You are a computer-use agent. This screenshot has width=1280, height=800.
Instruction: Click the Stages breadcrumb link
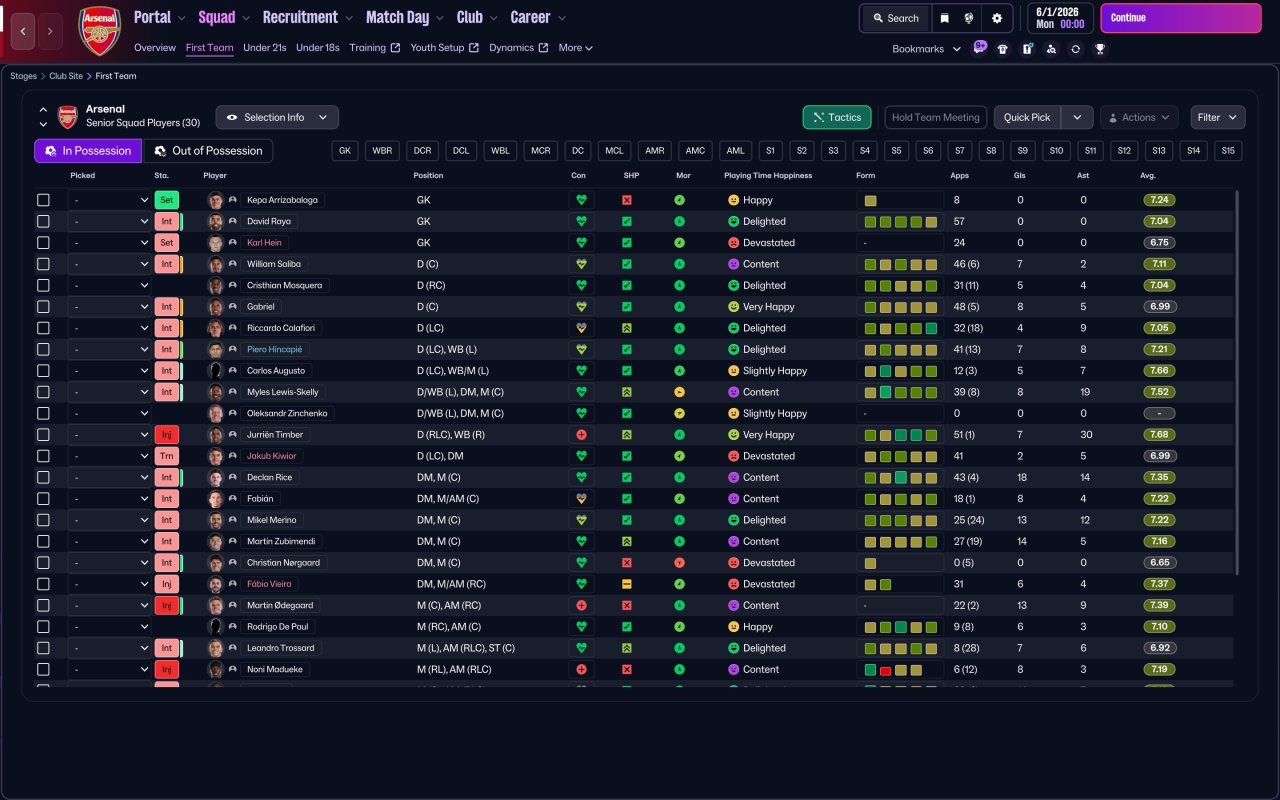coord(24,76)
